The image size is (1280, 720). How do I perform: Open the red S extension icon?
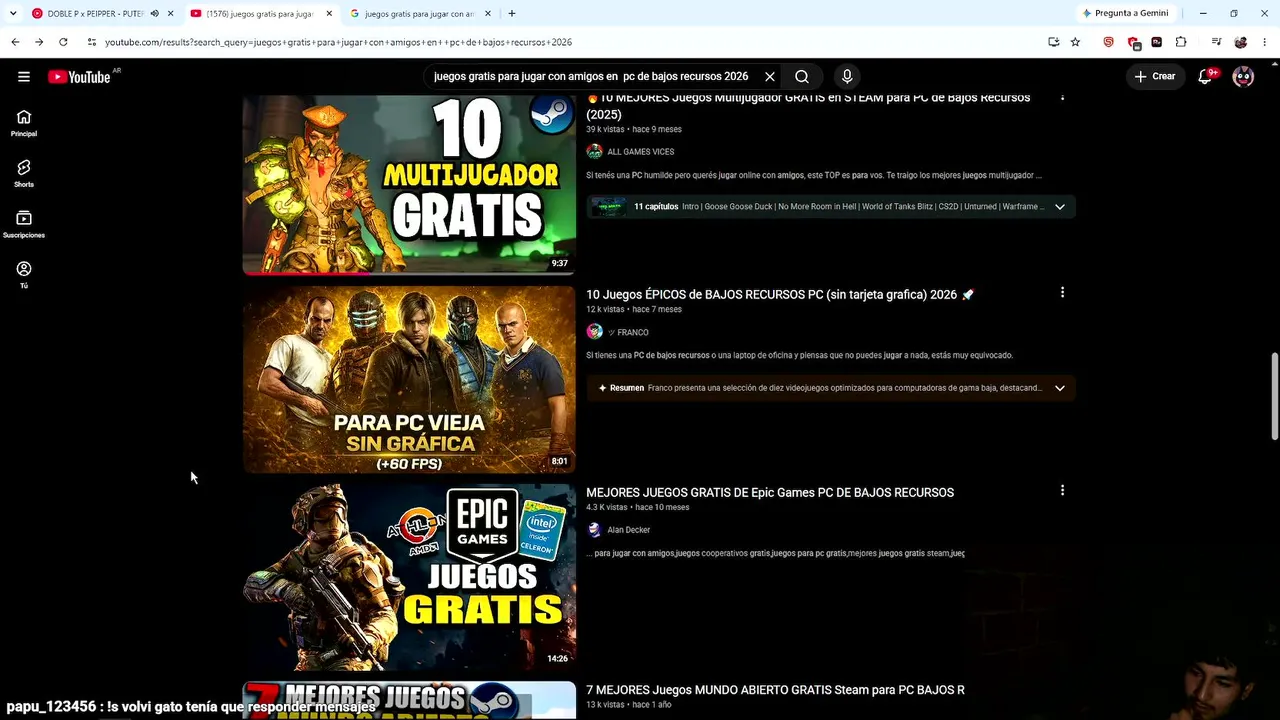[x=1108, y=42]
